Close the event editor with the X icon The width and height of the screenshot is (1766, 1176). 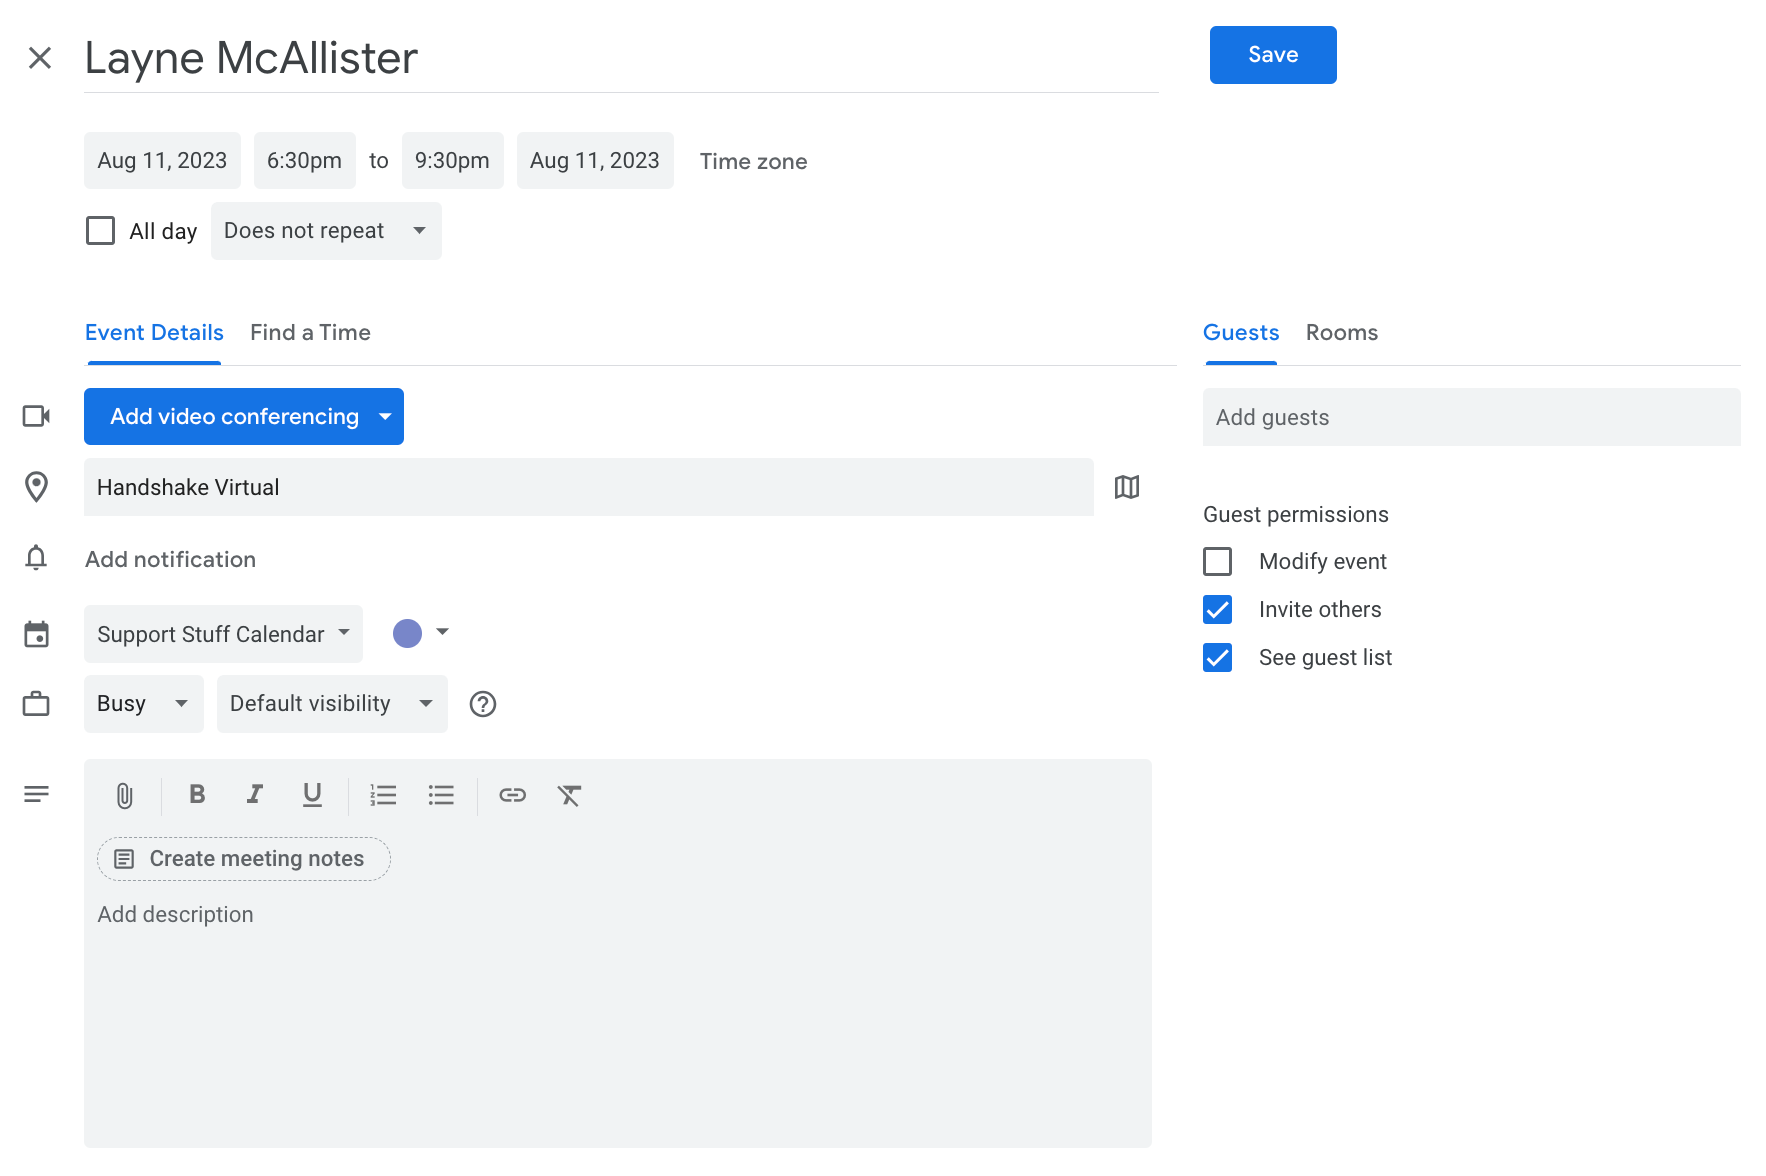tap(40, 58)
